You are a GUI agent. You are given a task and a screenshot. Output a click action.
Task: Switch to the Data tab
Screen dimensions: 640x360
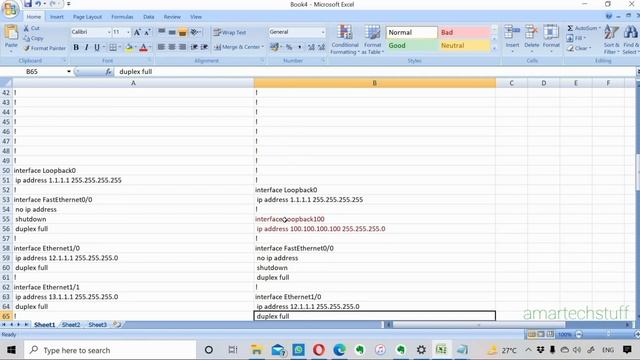pos(149,17)
